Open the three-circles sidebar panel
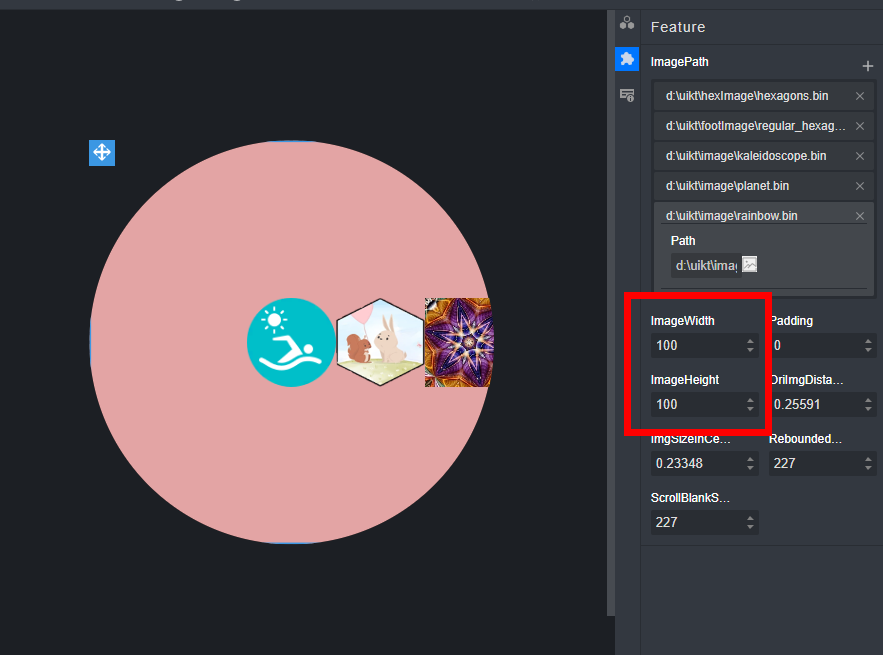Viewport: 883px width, 655px height. click(627, 23)
